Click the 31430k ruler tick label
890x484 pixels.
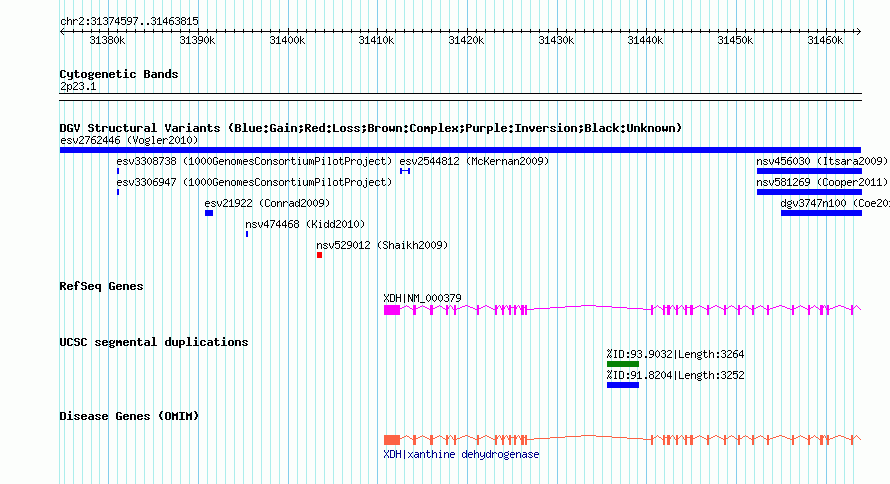click(556, 41)
